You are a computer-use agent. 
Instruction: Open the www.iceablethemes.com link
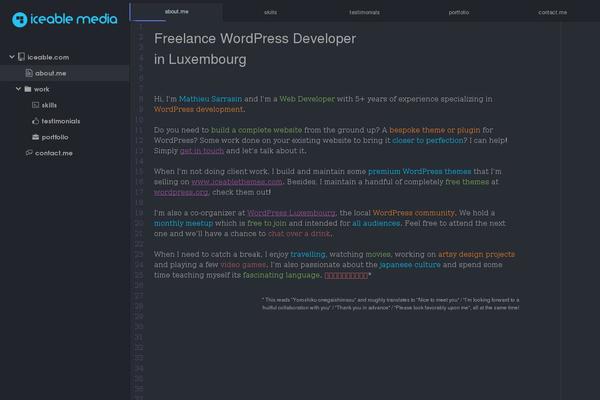[237, 182]
